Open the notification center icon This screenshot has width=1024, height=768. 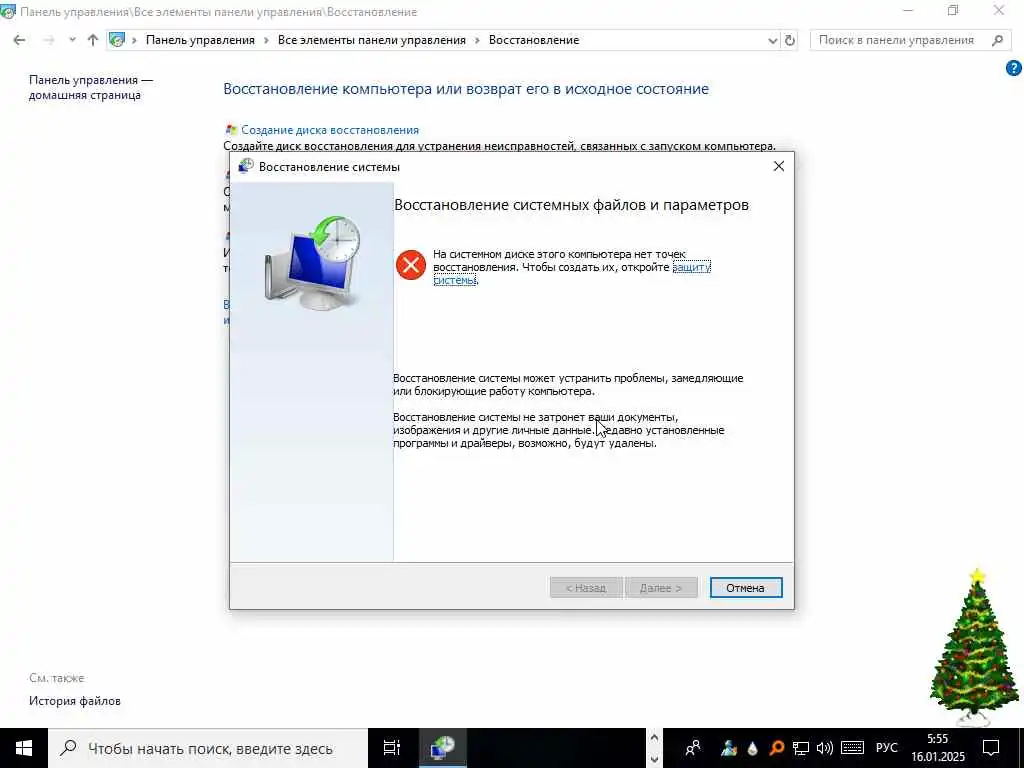[991, 748]
